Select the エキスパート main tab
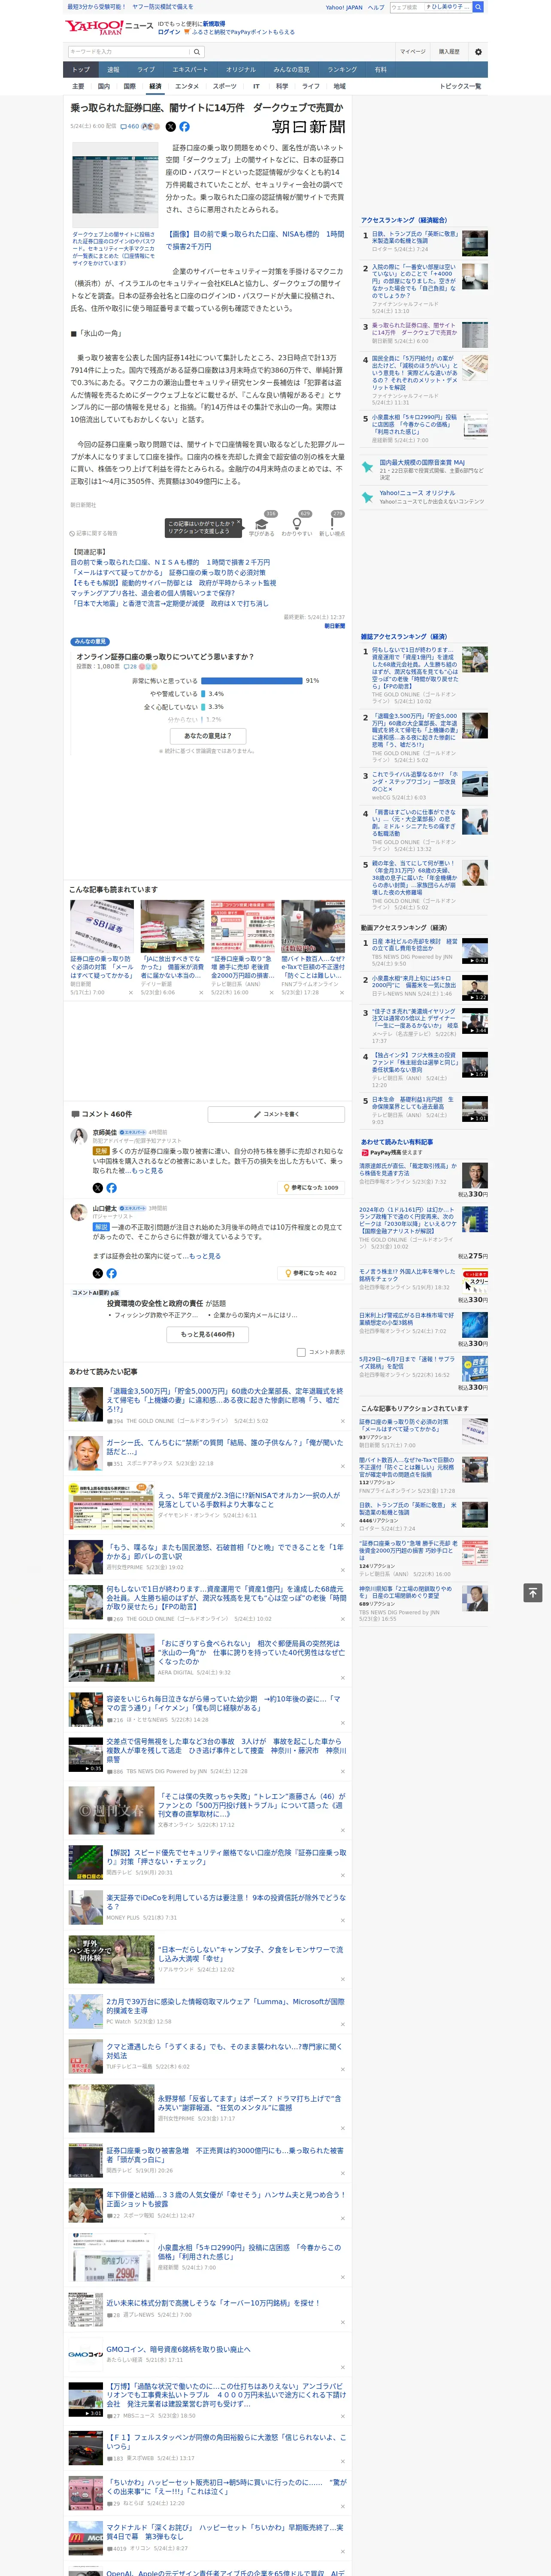 coord(190,70)
